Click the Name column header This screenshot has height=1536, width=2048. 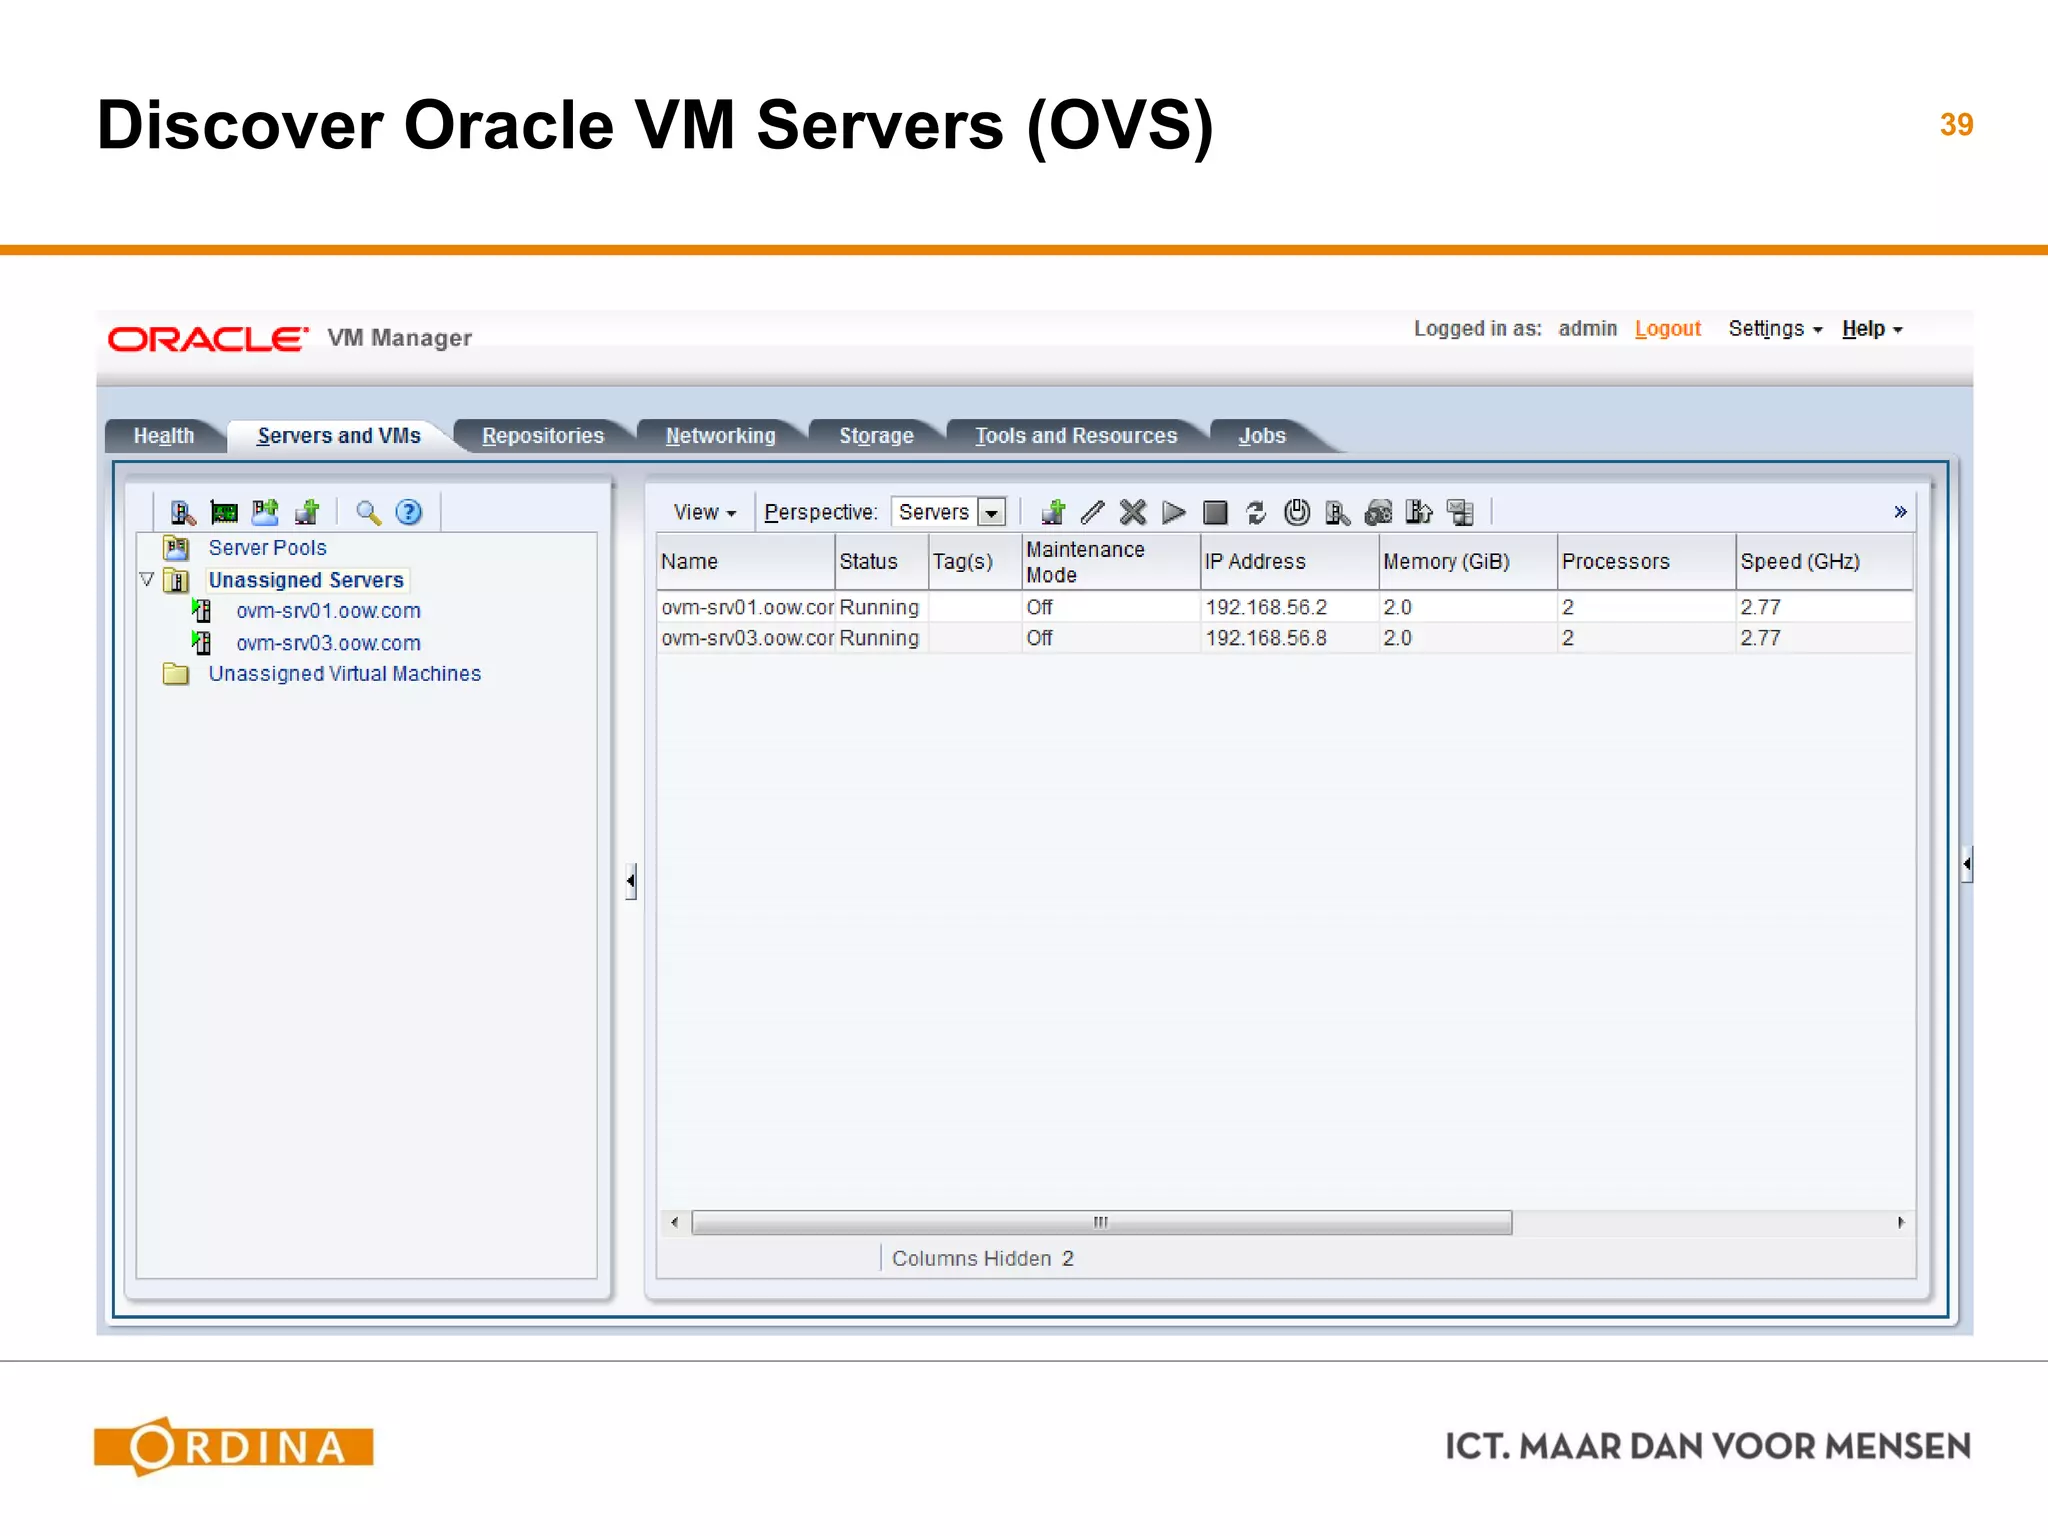tap(746, 562)
